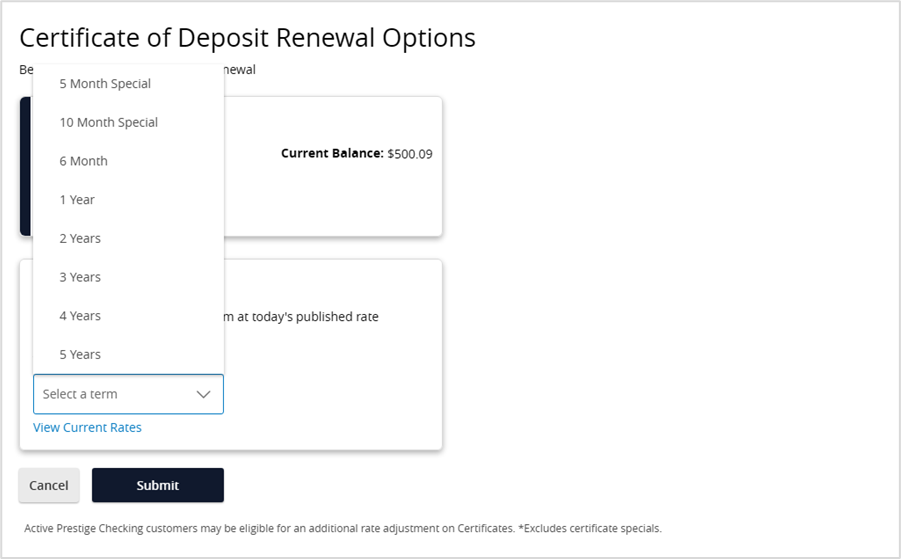Click the Select a term placeholder text
The height and width of the screenshot is (559, 901).
point(80,394)
